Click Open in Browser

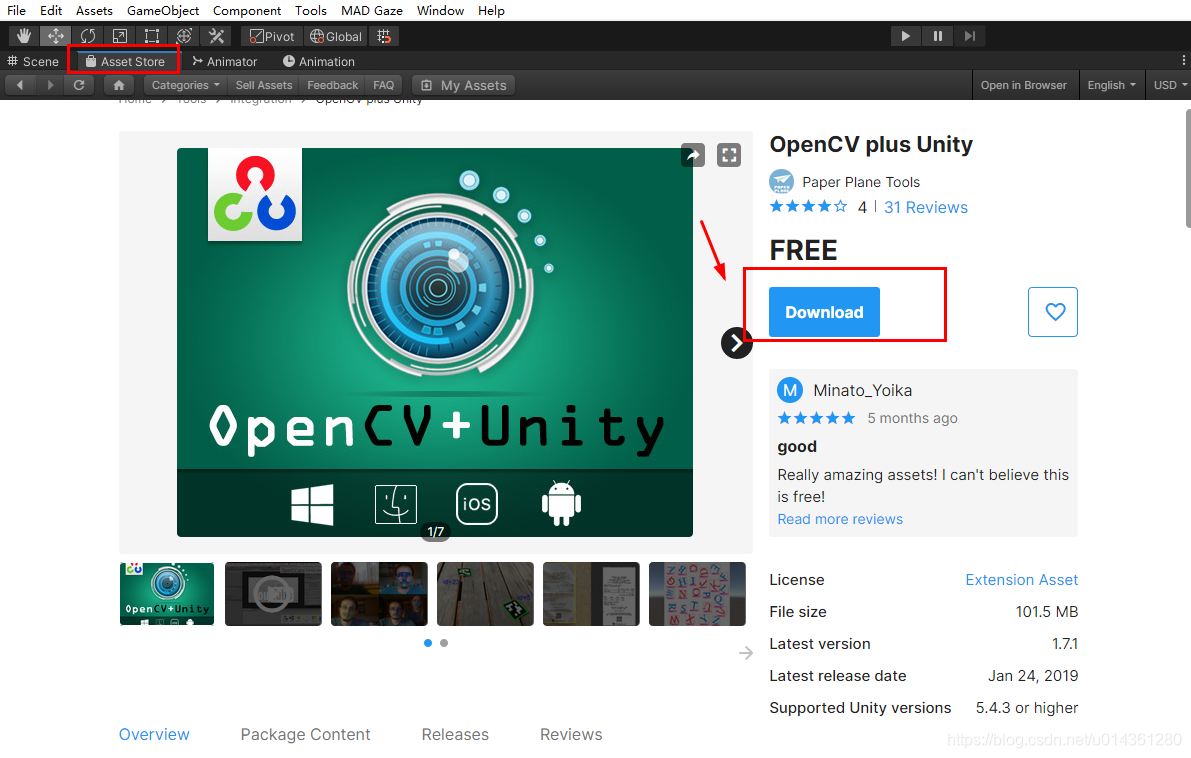[x=1024, y=85]
